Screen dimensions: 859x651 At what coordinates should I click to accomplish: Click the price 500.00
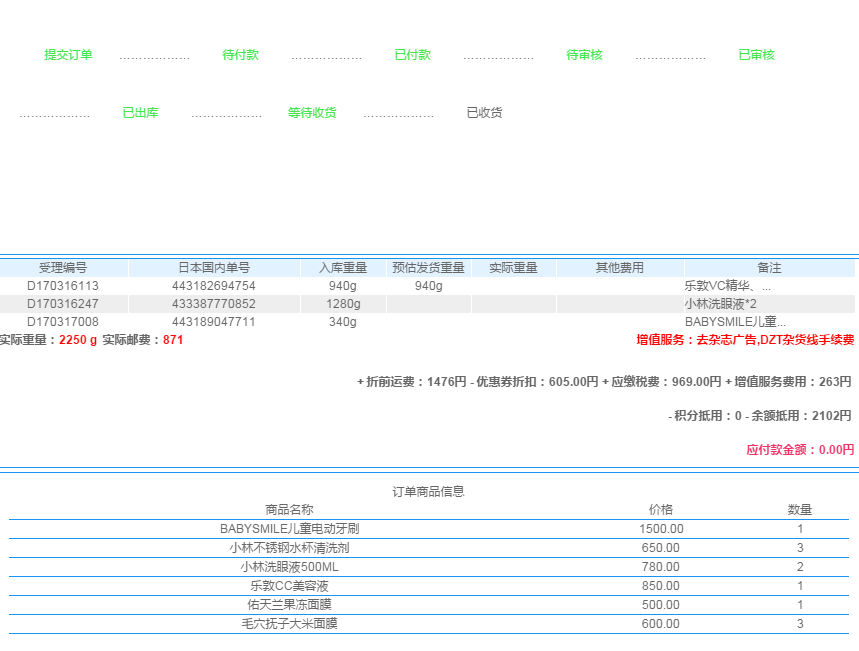[661, 605]
